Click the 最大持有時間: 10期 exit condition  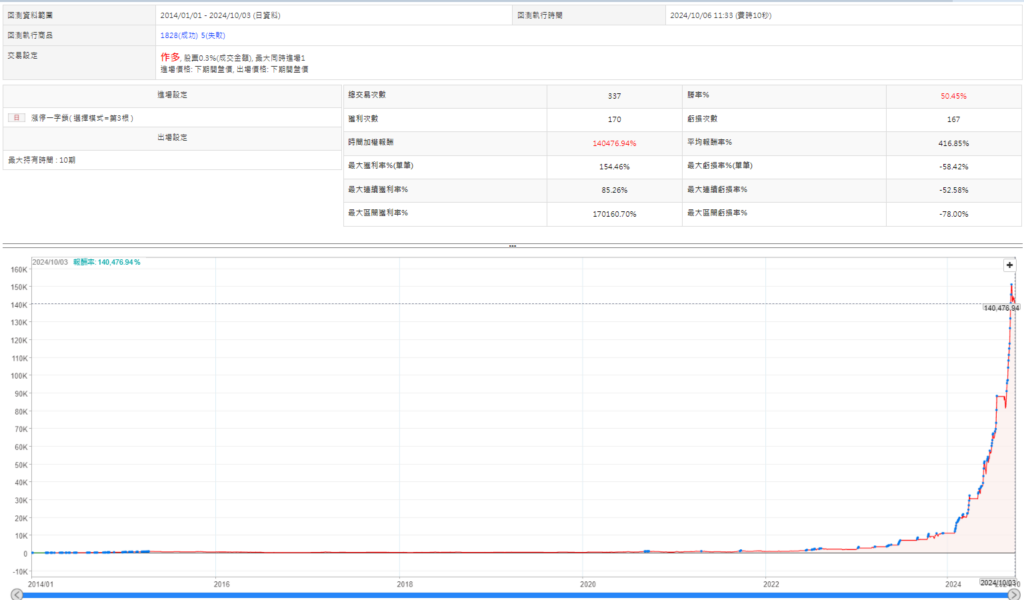click(42, 159)
